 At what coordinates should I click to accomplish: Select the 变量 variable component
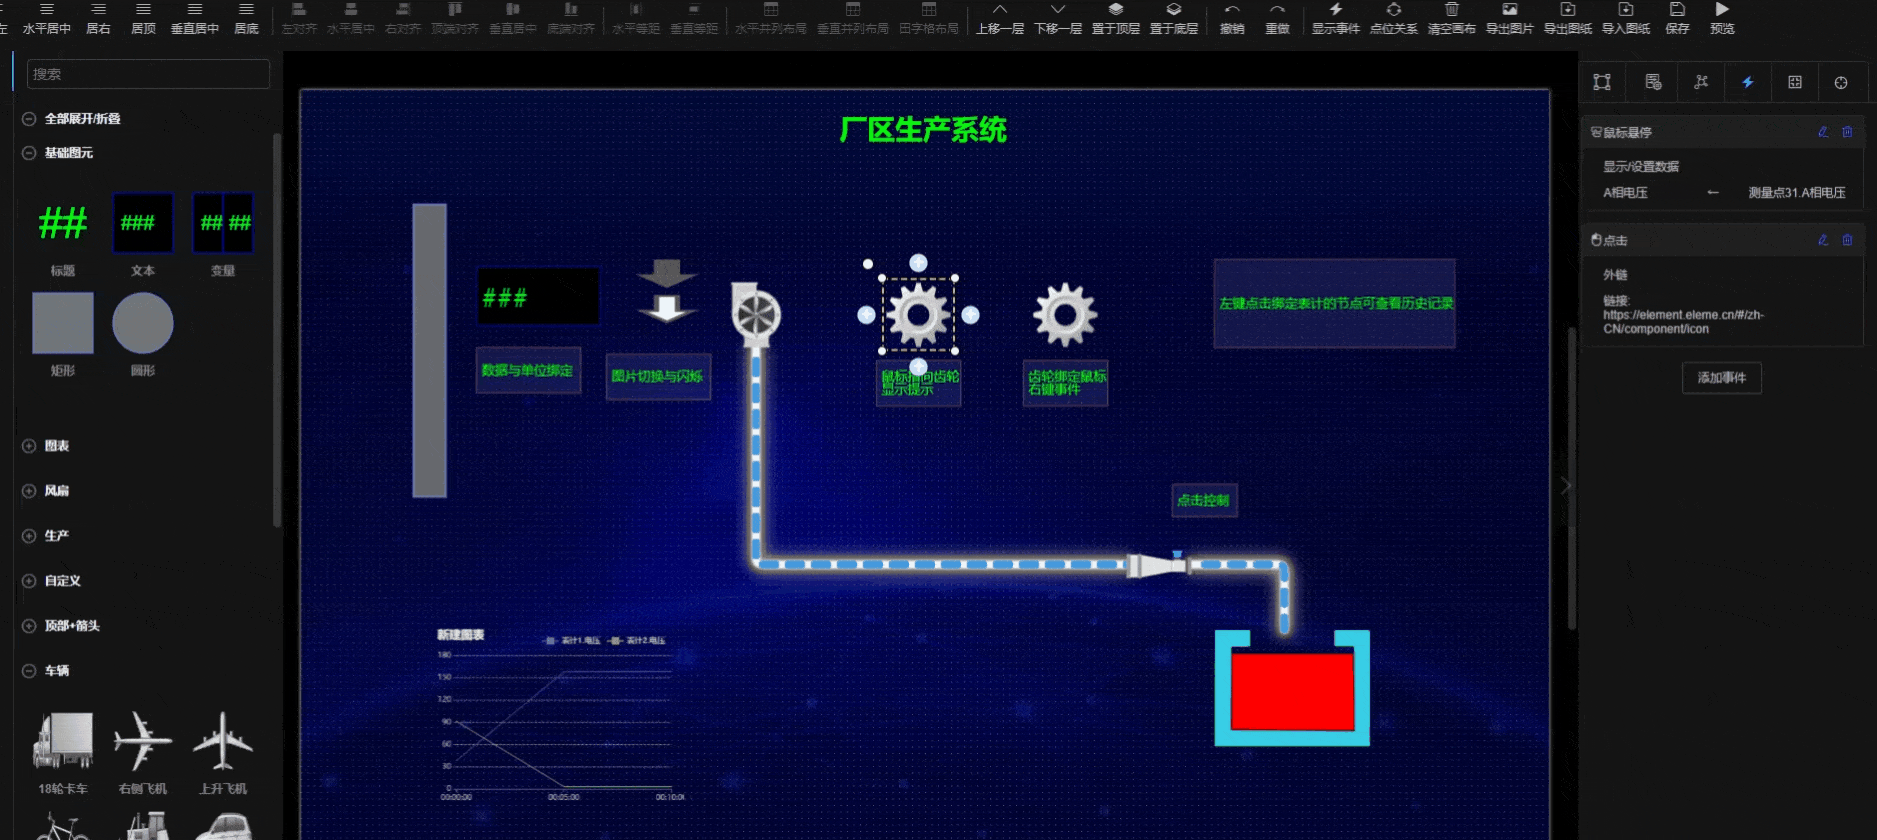[x=223, y=233]
